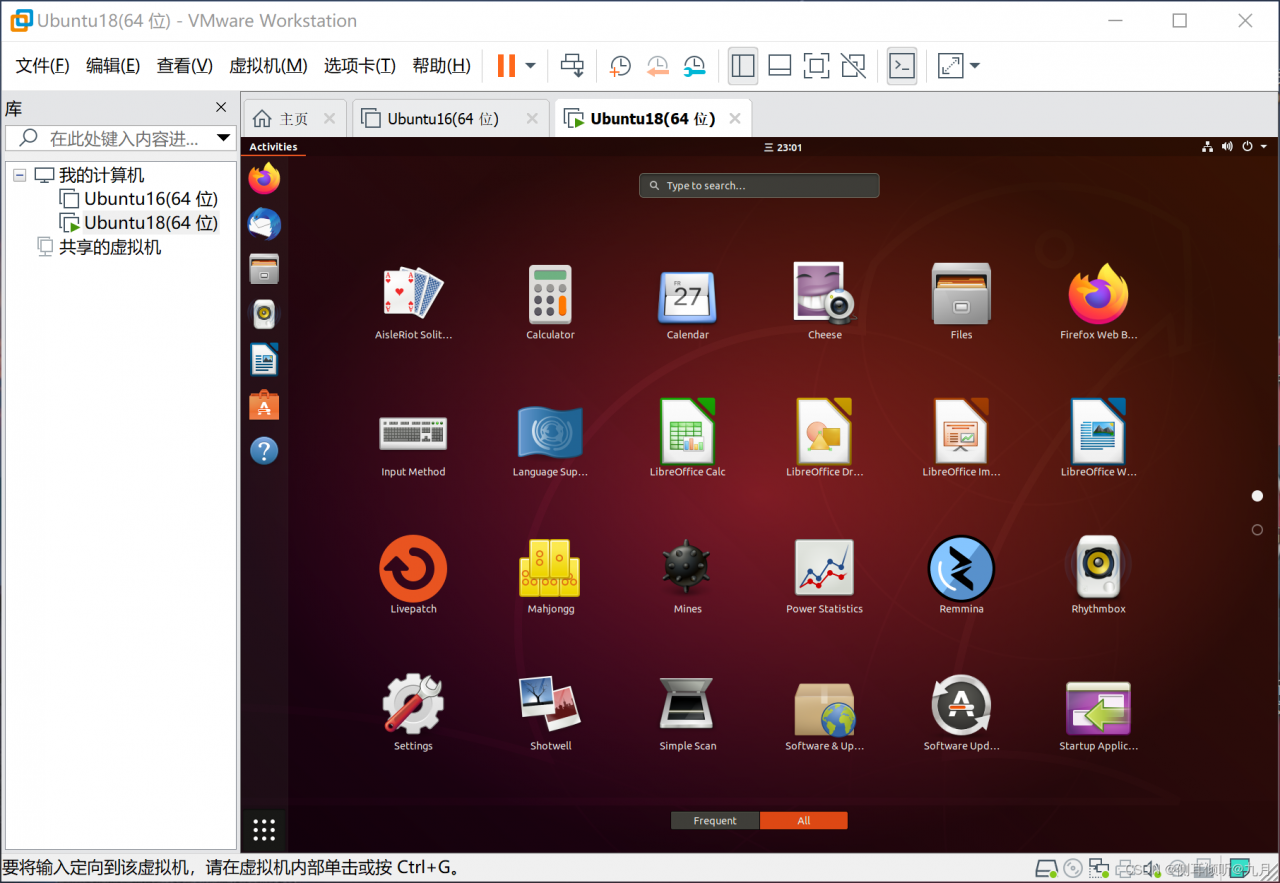Open the 帮助(H) menu

441,66
